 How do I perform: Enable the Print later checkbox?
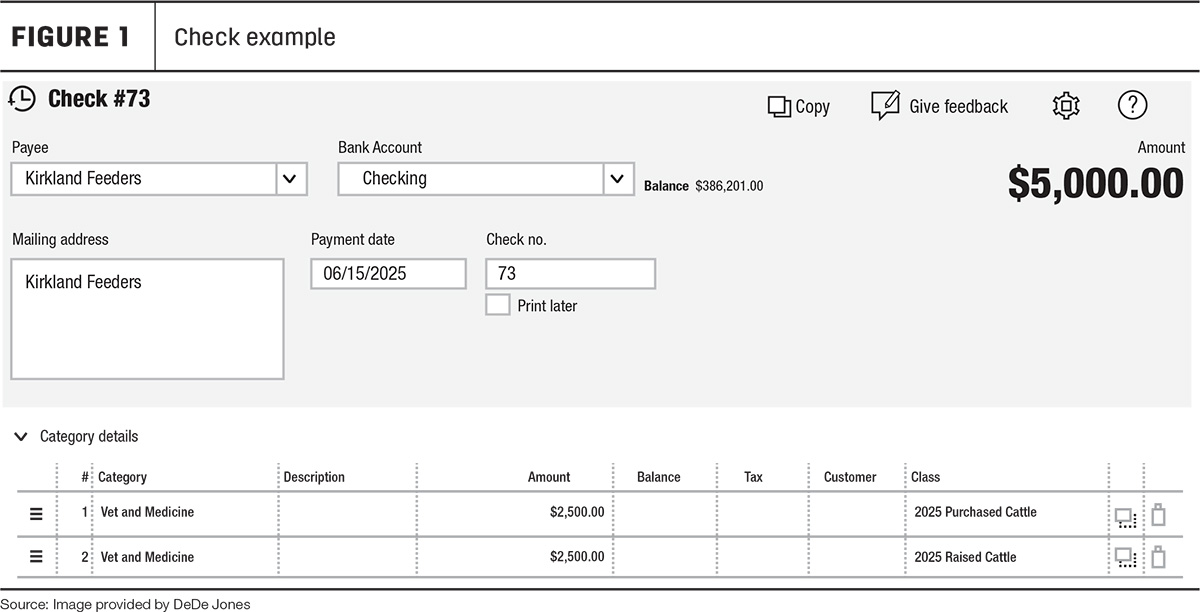pos(498,305)
